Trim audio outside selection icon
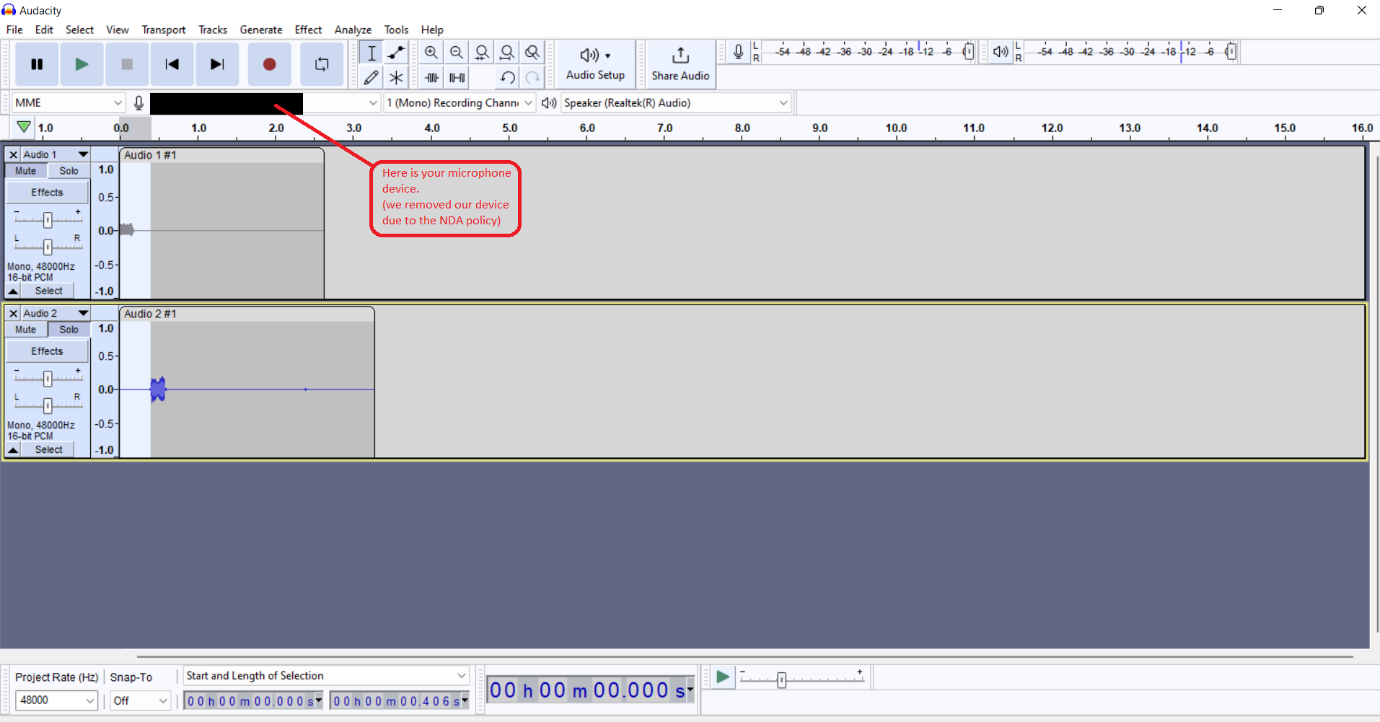Viewport: 1380px width, 722px height. pos(431,77)
